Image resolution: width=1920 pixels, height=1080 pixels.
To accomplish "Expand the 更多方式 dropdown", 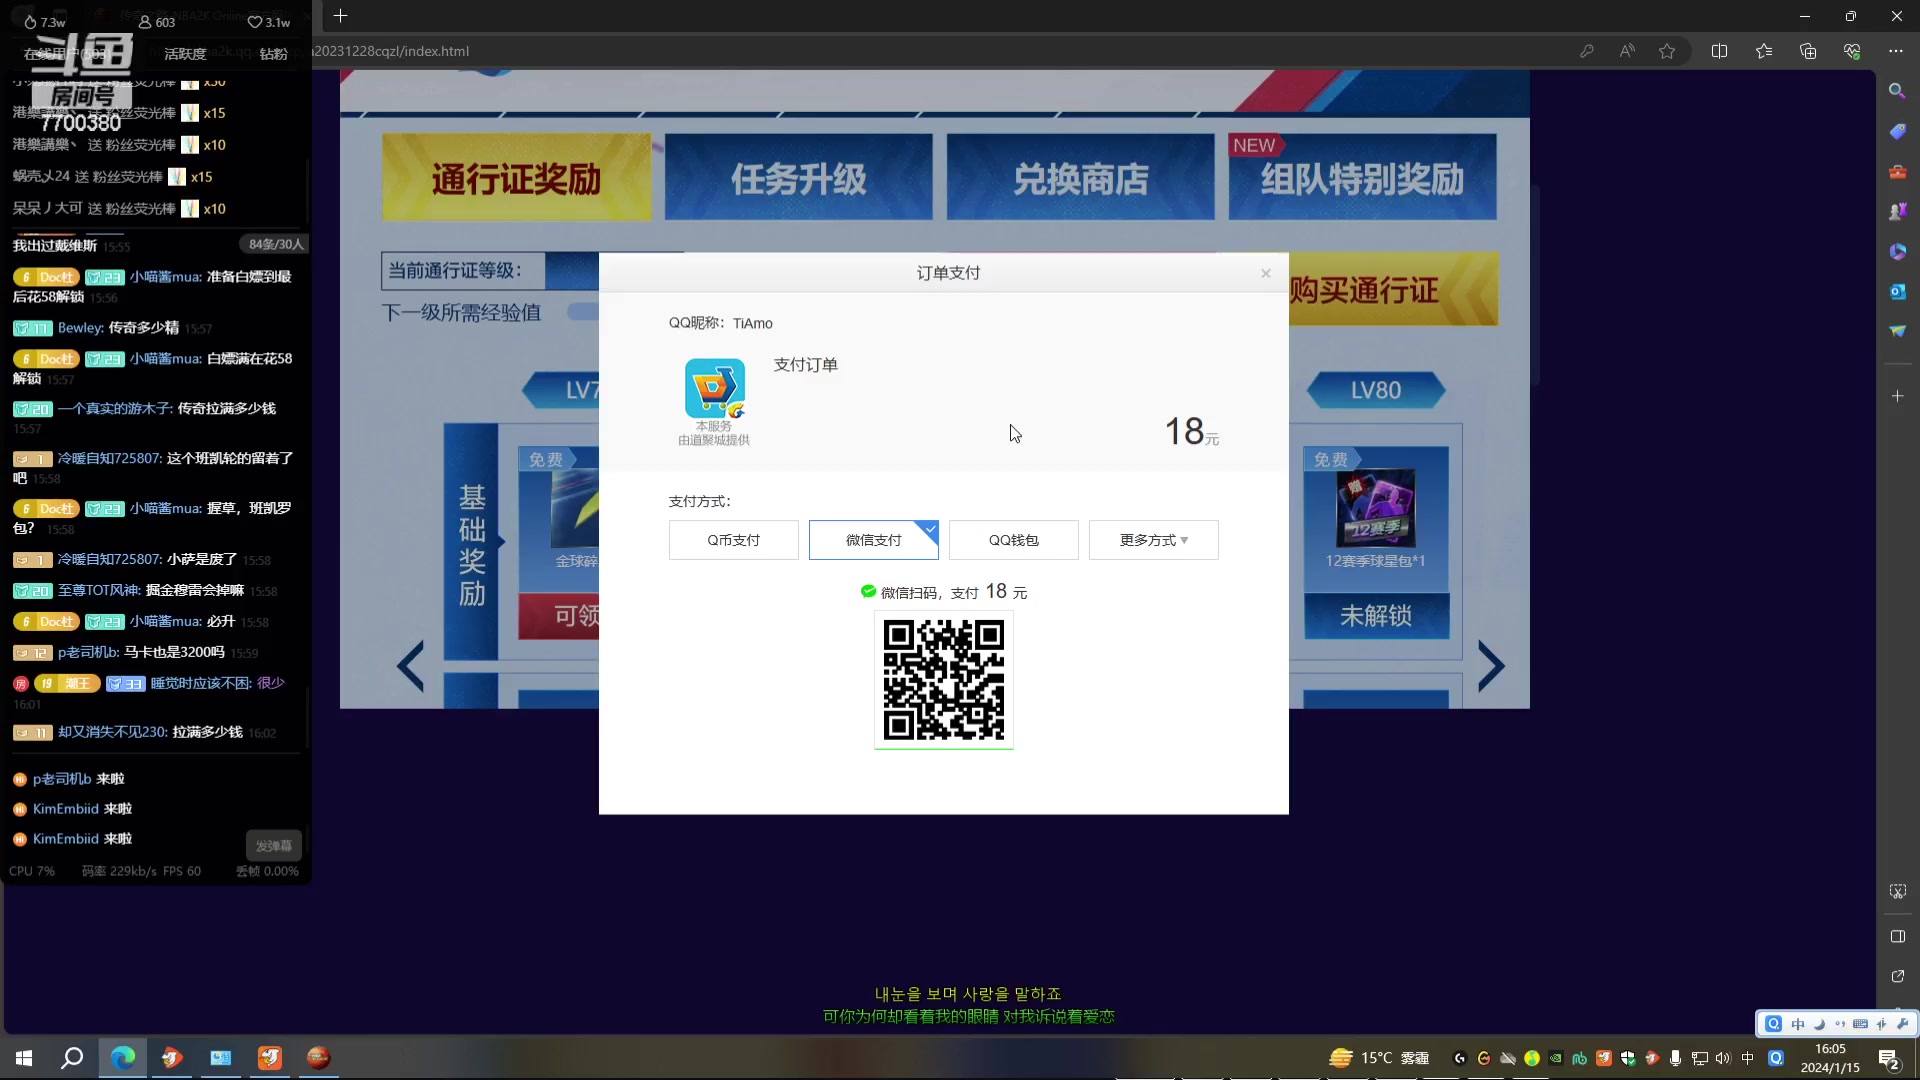I will click(x=1153, y=540).
